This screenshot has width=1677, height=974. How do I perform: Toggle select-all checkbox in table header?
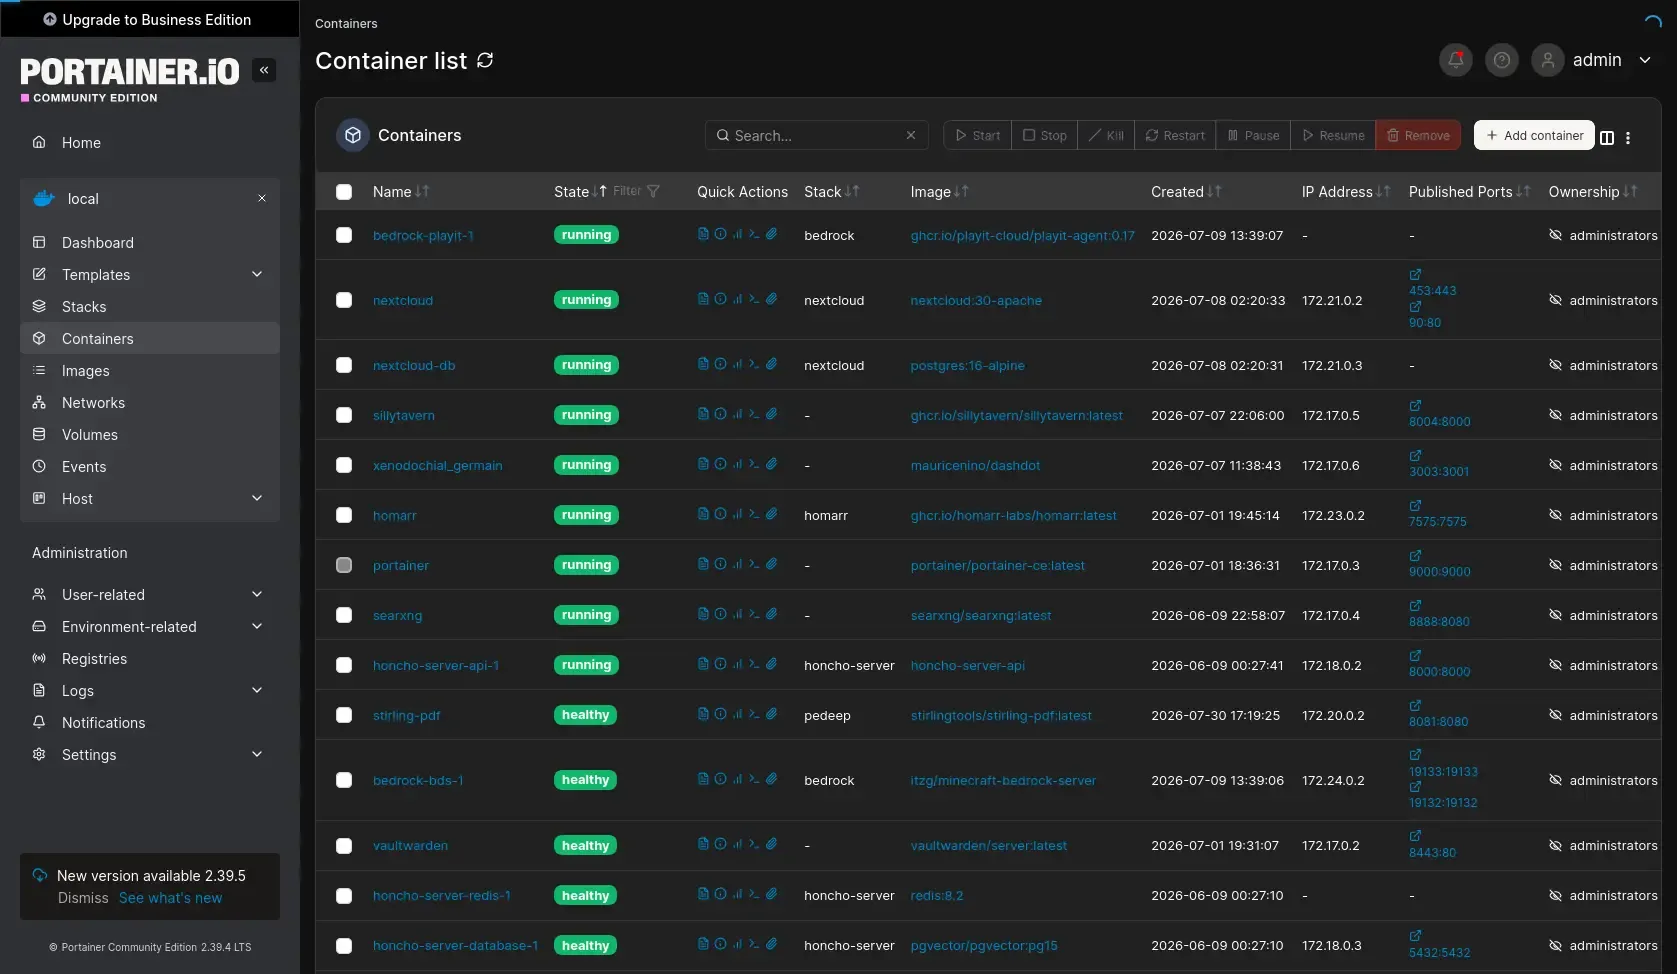[344, 192]
